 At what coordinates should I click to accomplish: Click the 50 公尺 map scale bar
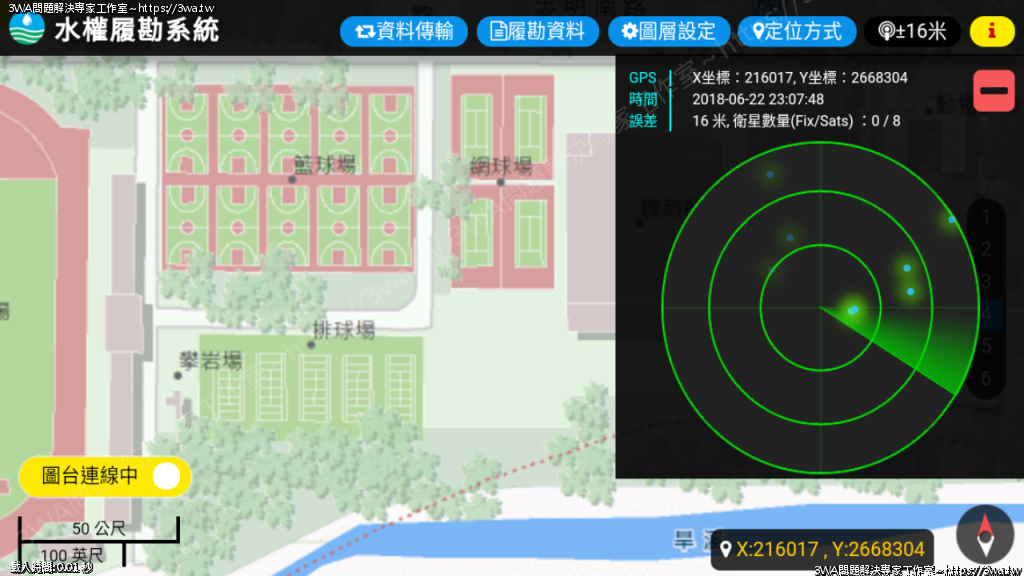point(97,529)
